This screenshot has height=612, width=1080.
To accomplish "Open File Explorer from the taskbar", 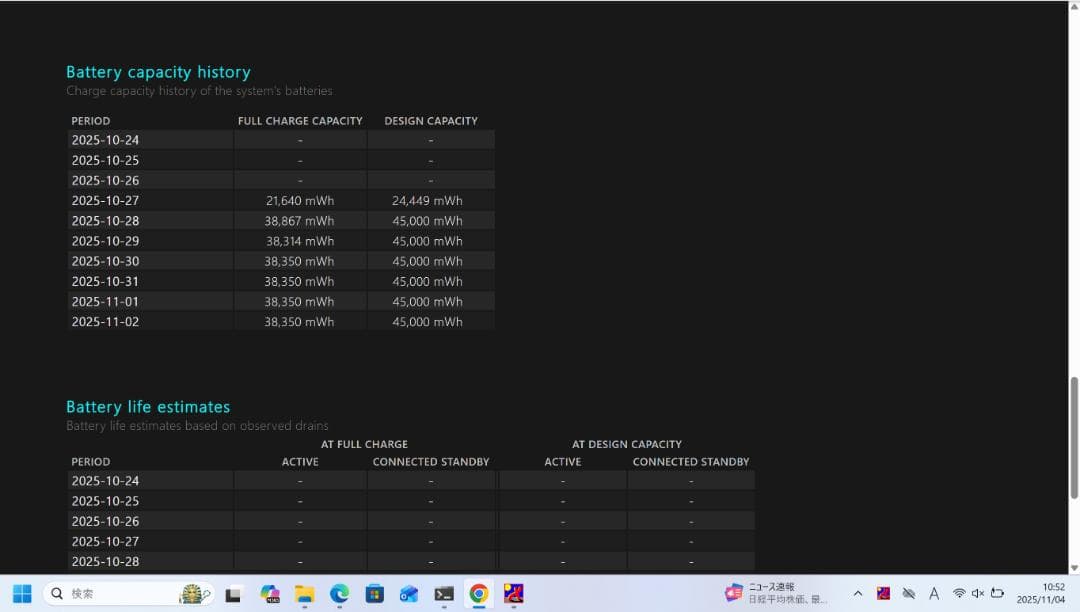I will click(x=304, y=594).
